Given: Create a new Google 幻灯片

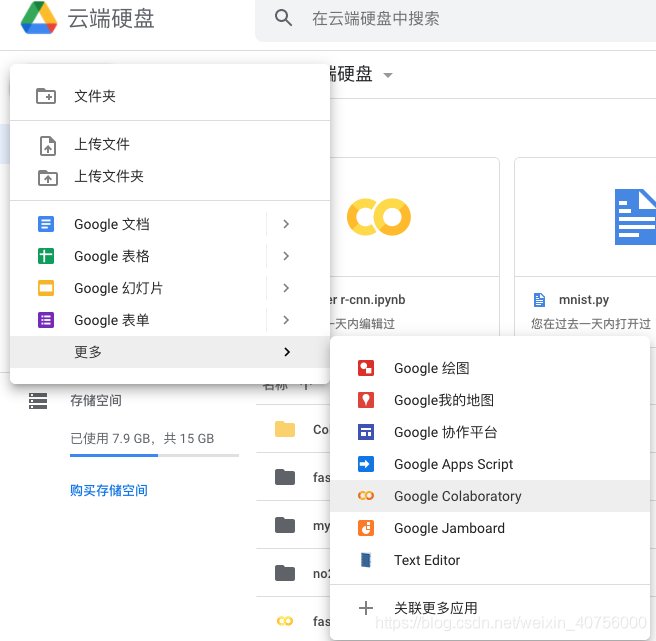Looking at the screenshot, I should pyautogui.click(x=138, y=288).
